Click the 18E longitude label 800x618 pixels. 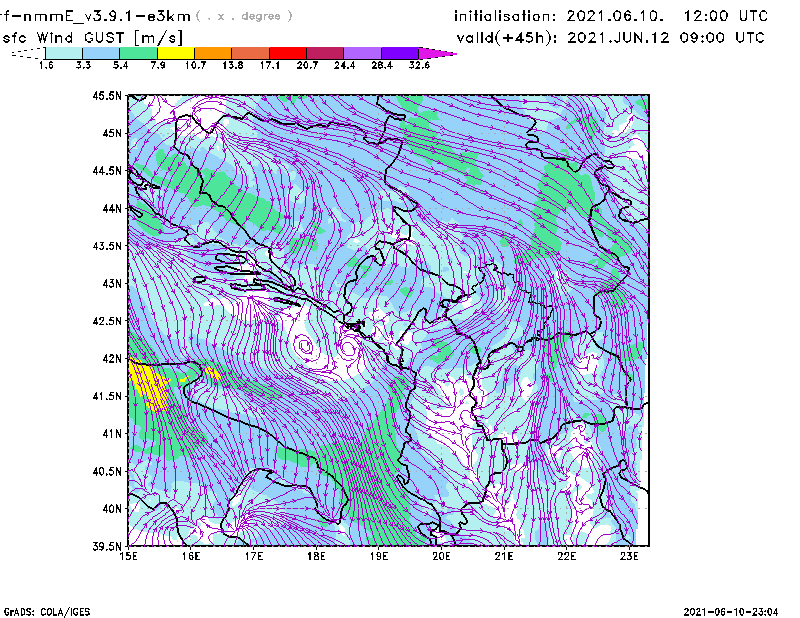click(316, 556)
